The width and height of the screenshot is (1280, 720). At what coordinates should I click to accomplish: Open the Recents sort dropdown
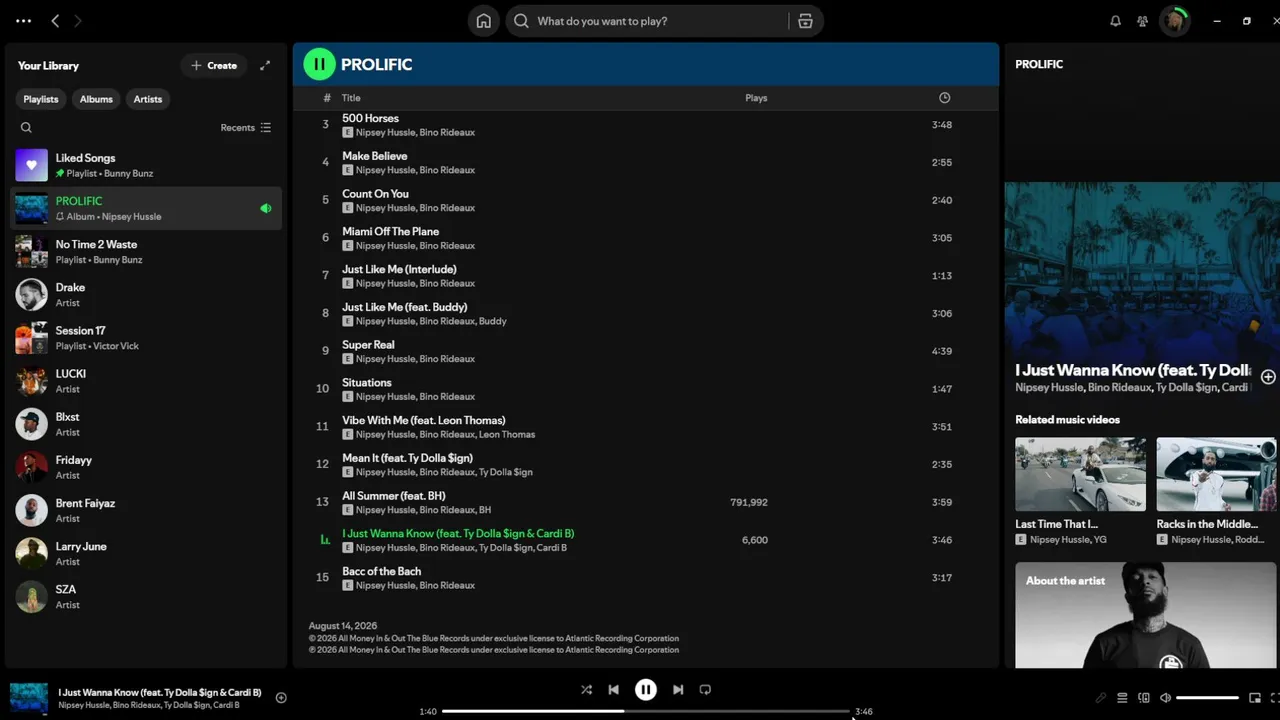(246, 128)
